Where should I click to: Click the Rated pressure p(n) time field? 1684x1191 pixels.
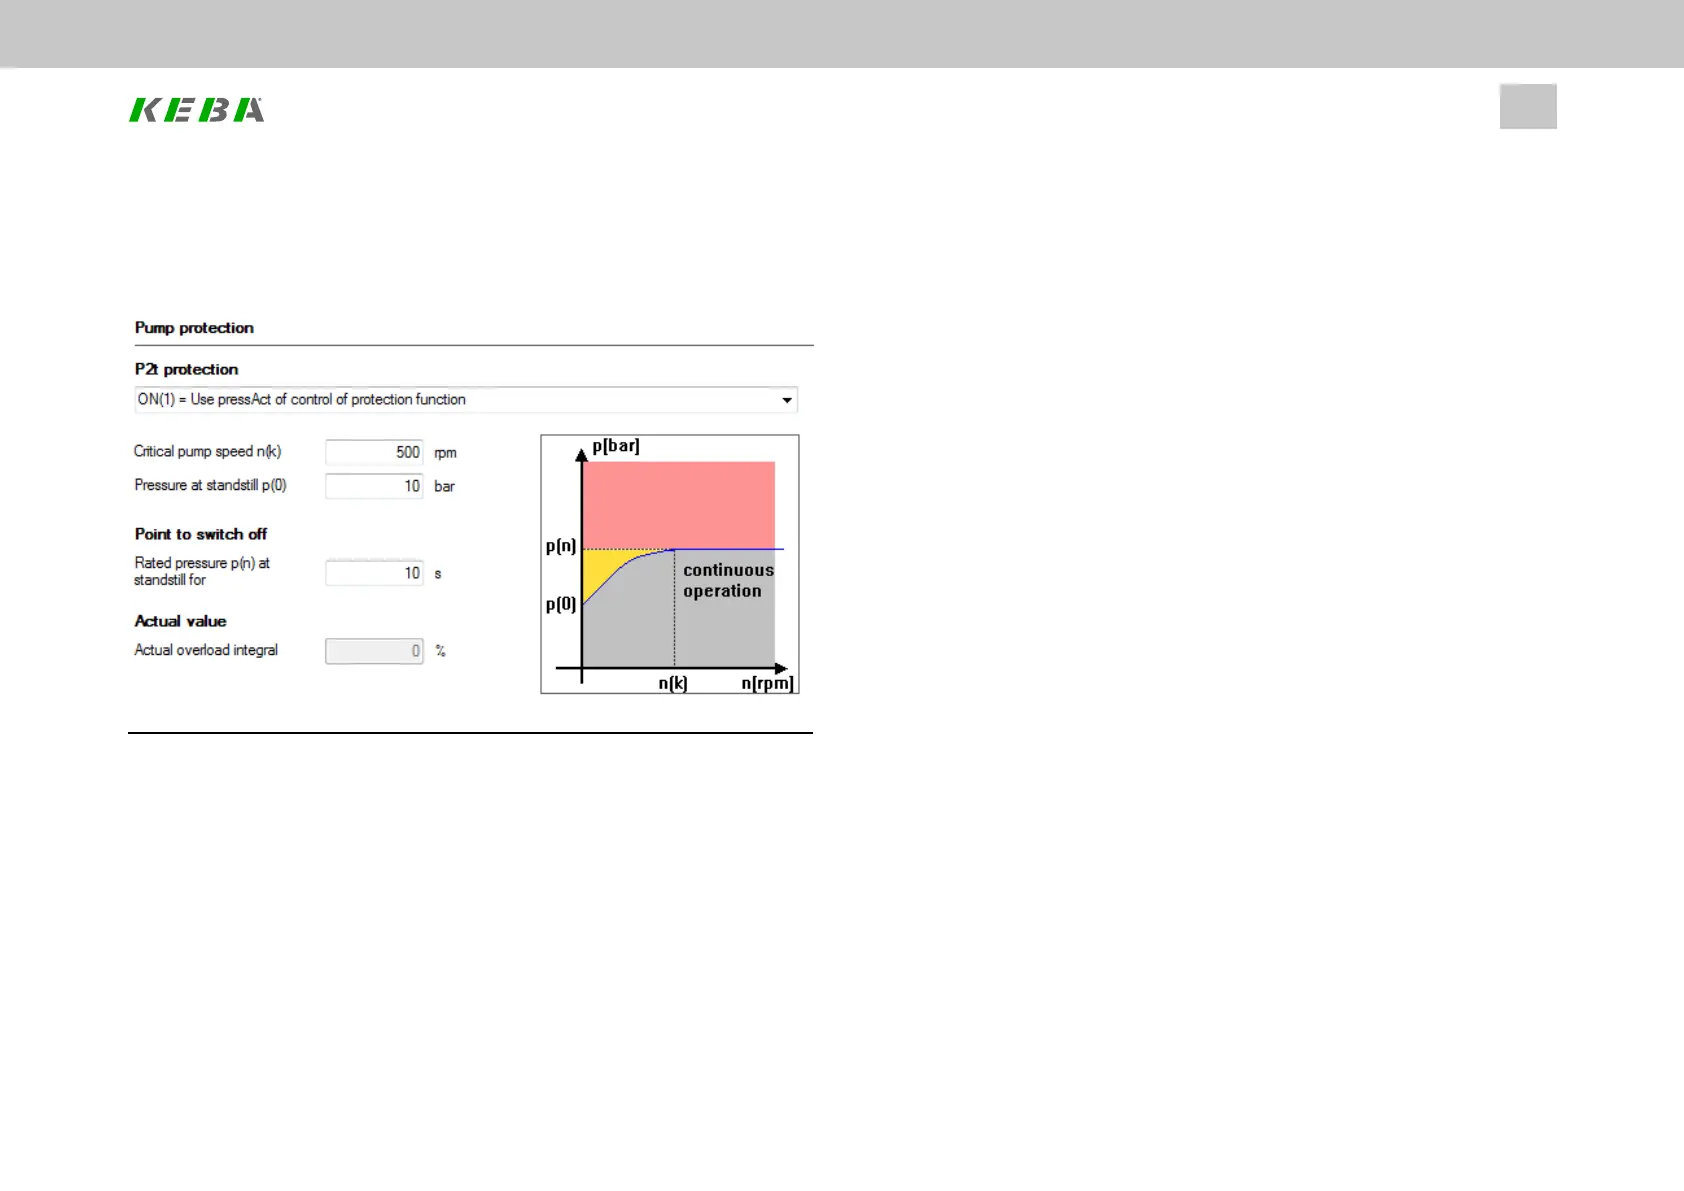(374, 573)
